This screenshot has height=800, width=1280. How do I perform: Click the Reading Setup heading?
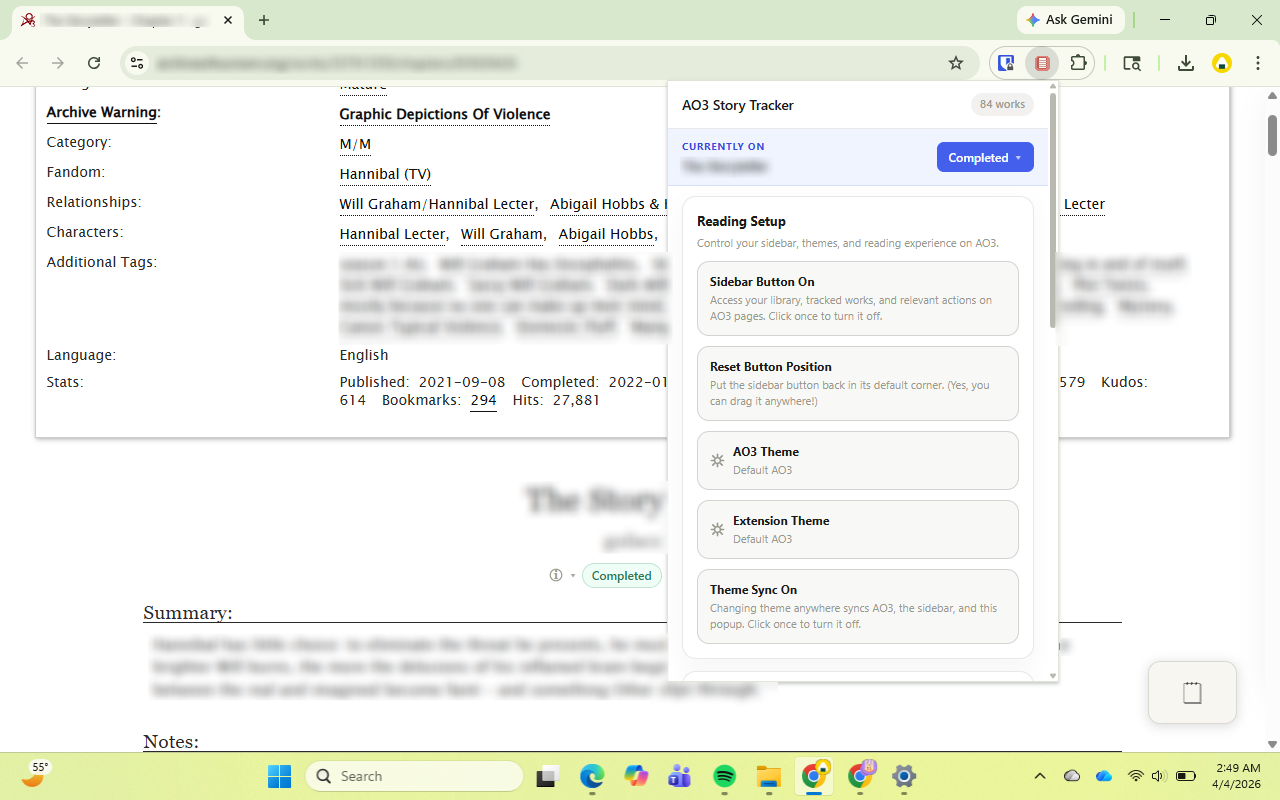tap(741, 221)
